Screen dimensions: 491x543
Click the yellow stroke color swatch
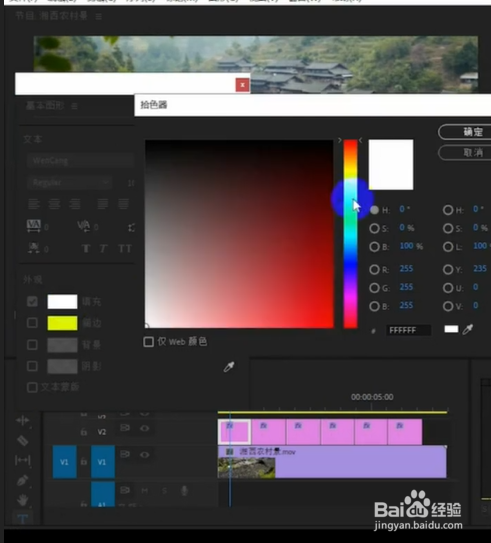pos(62,323)
